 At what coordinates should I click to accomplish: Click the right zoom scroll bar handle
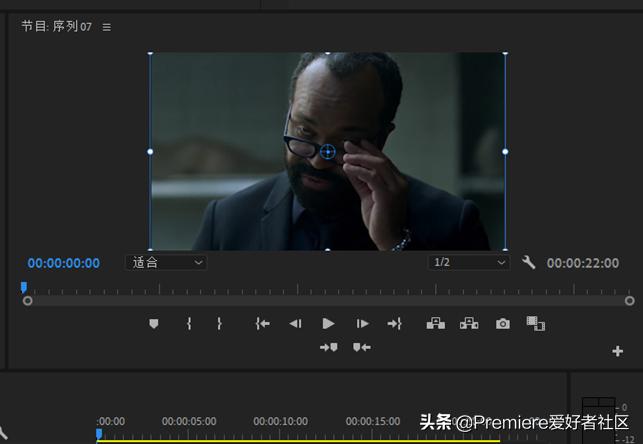click(x=629, y=301)
